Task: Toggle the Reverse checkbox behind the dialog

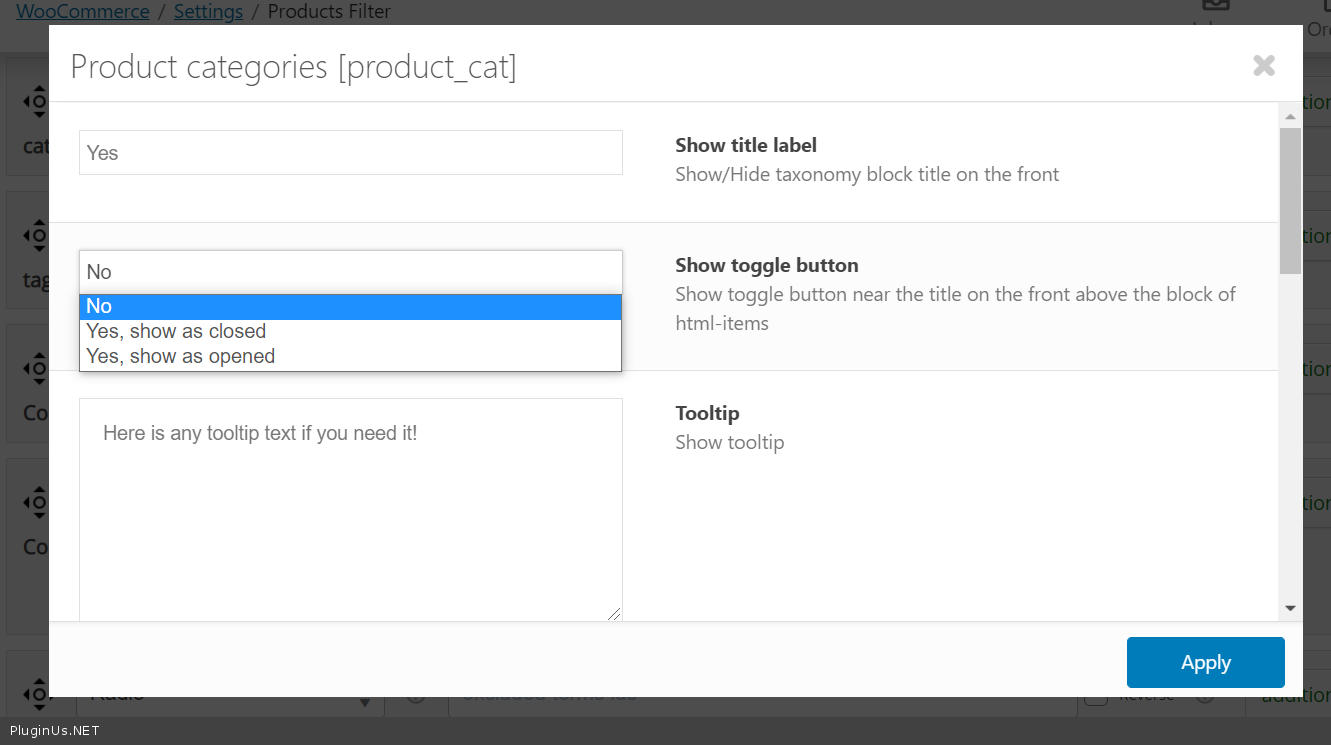Action: (1096, 697)
